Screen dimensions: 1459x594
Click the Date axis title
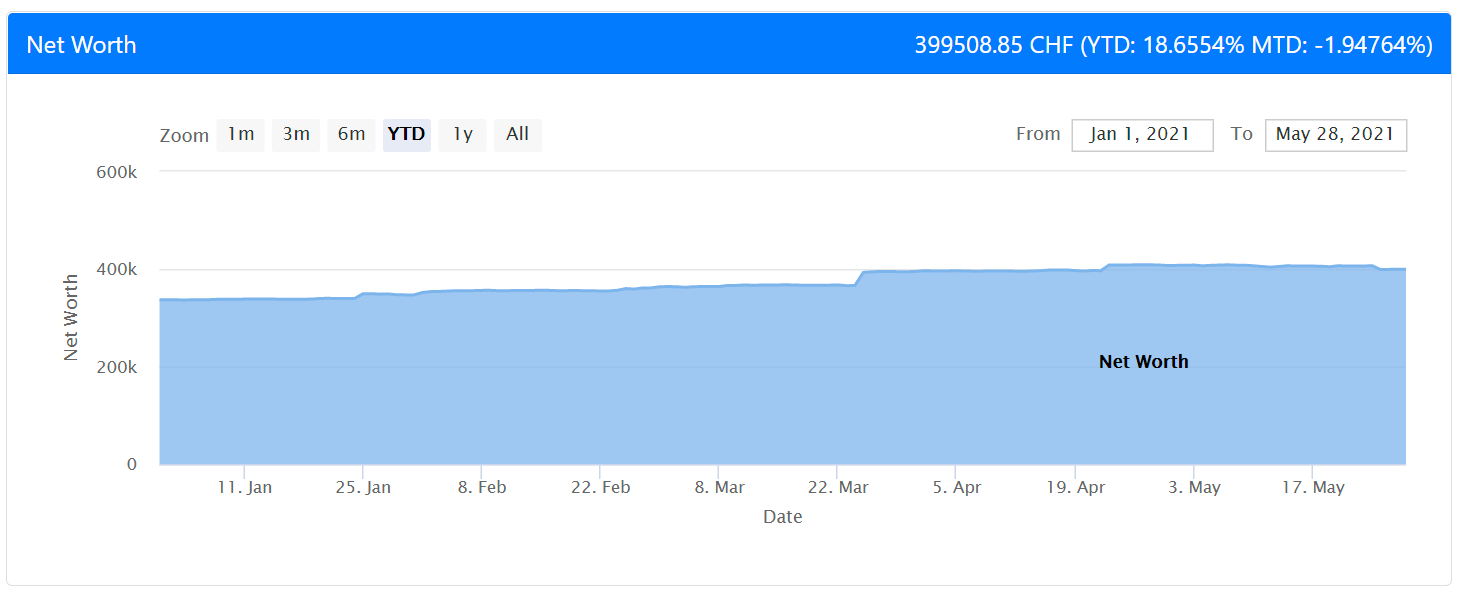[x=783, y=517]
